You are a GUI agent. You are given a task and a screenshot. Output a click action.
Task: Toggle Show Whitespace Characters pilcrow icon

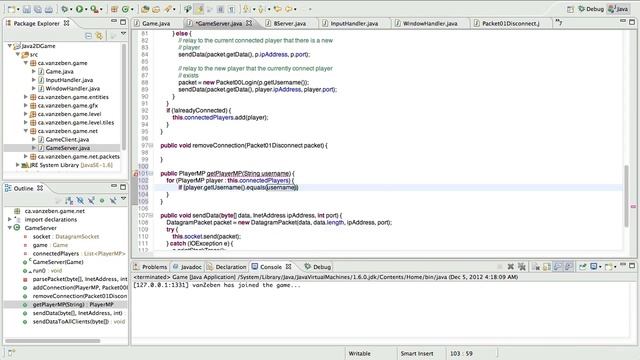click(231, 9)
